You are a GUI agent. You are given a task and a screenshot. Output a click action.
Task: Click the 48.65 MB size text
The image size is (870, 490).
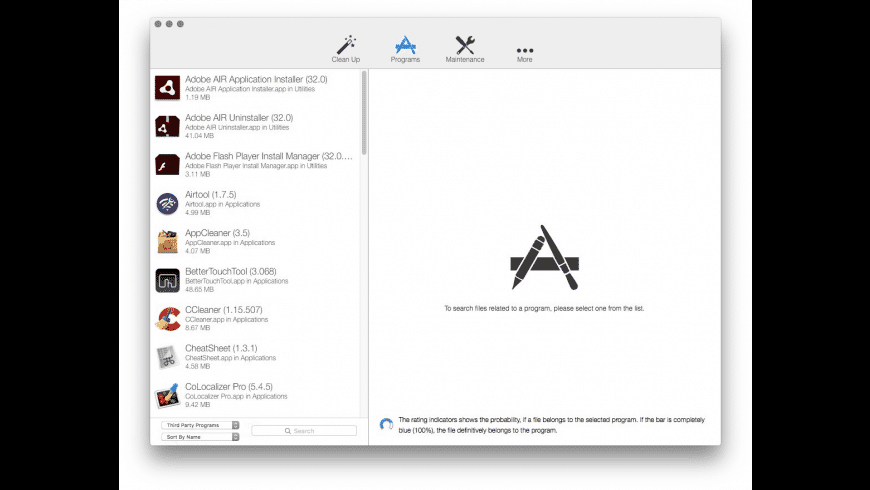(x=199, y=289)
